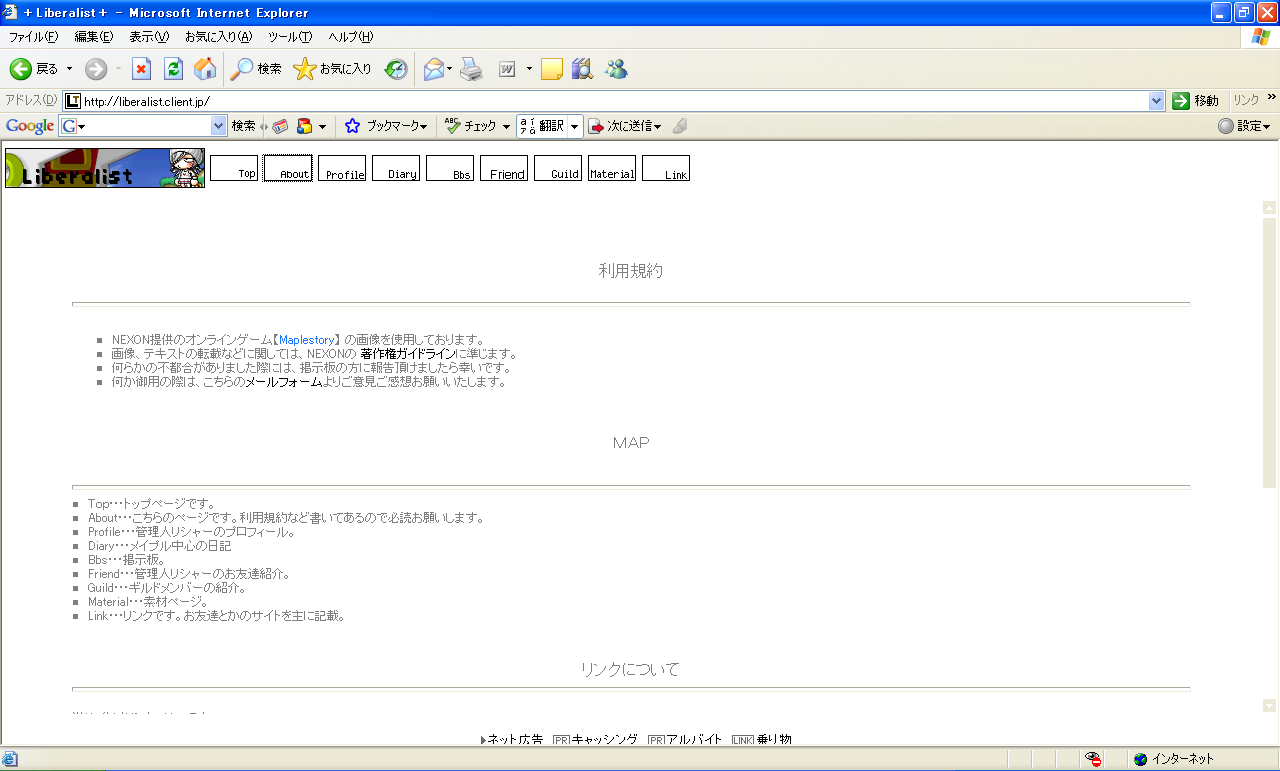Click the Send to (次に送信) button
The width and height of the screenshot is (1280, 771).
coord(624,126)
